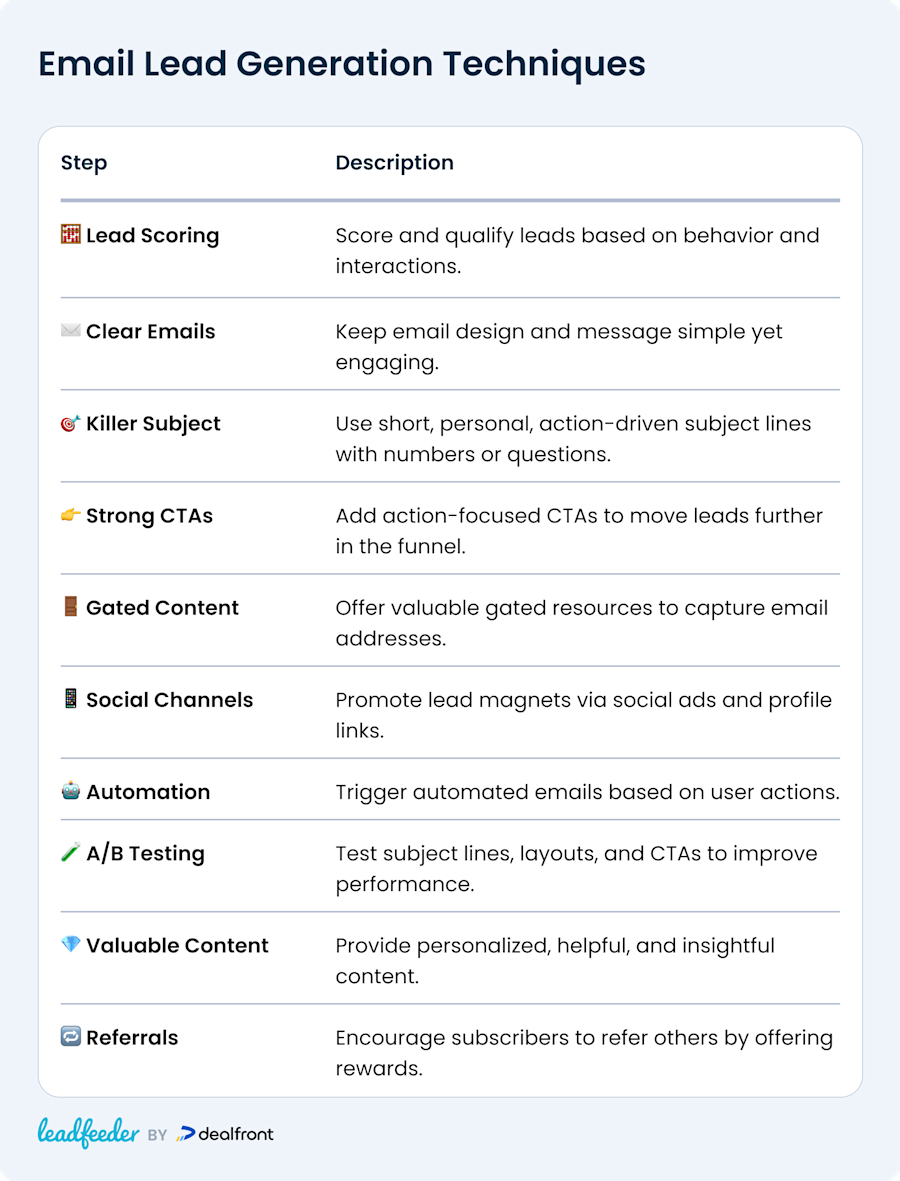This screenshot has width=900, height=1181.
Task: Click the Description column header
Action: [395, 163]
